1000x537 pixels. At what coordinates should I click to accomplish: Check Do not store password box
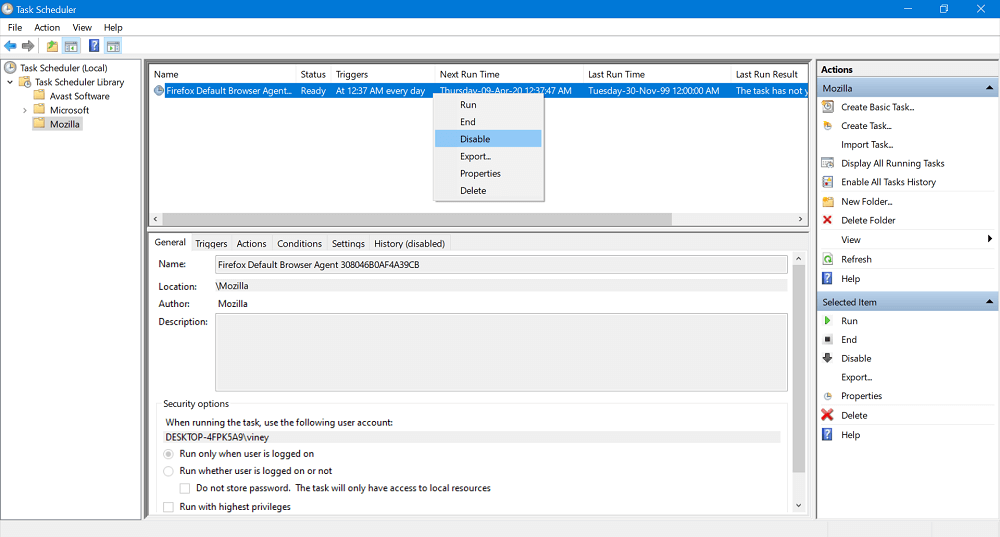pyautogui.click(x=185, y=489)
